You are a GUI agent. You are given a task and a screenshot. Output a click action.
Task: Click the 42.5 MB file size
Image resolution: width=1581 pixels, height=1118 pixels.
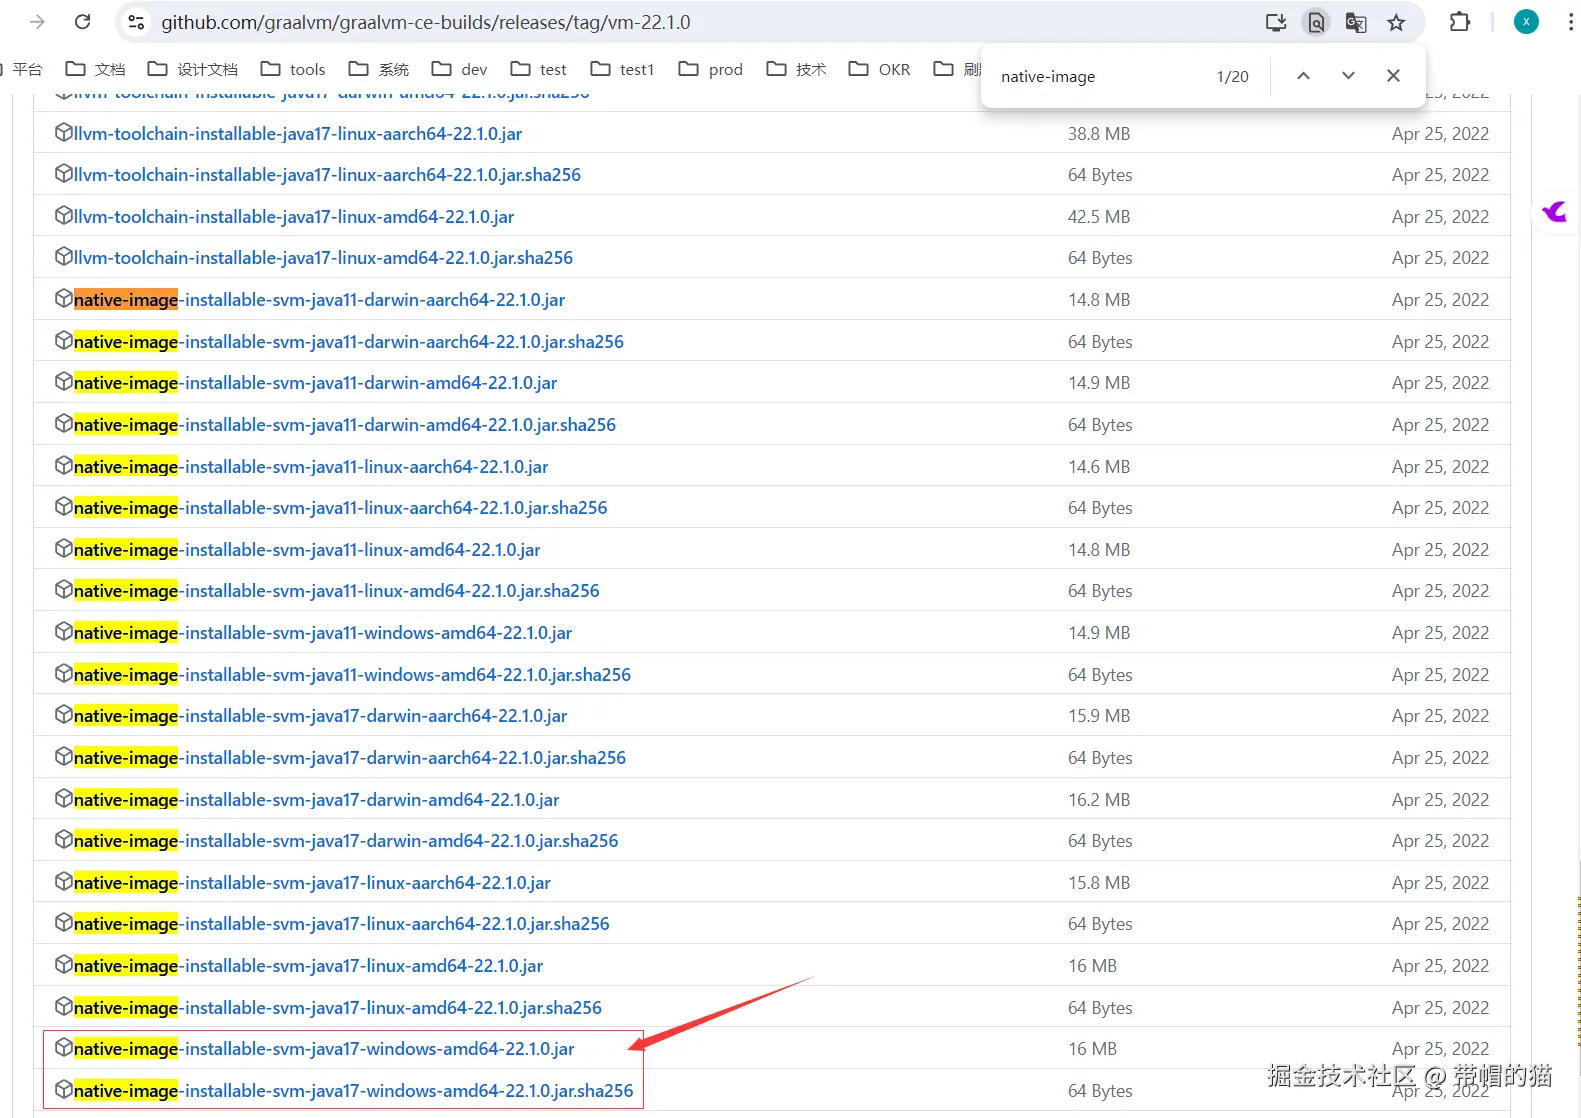click(1099, 217)
